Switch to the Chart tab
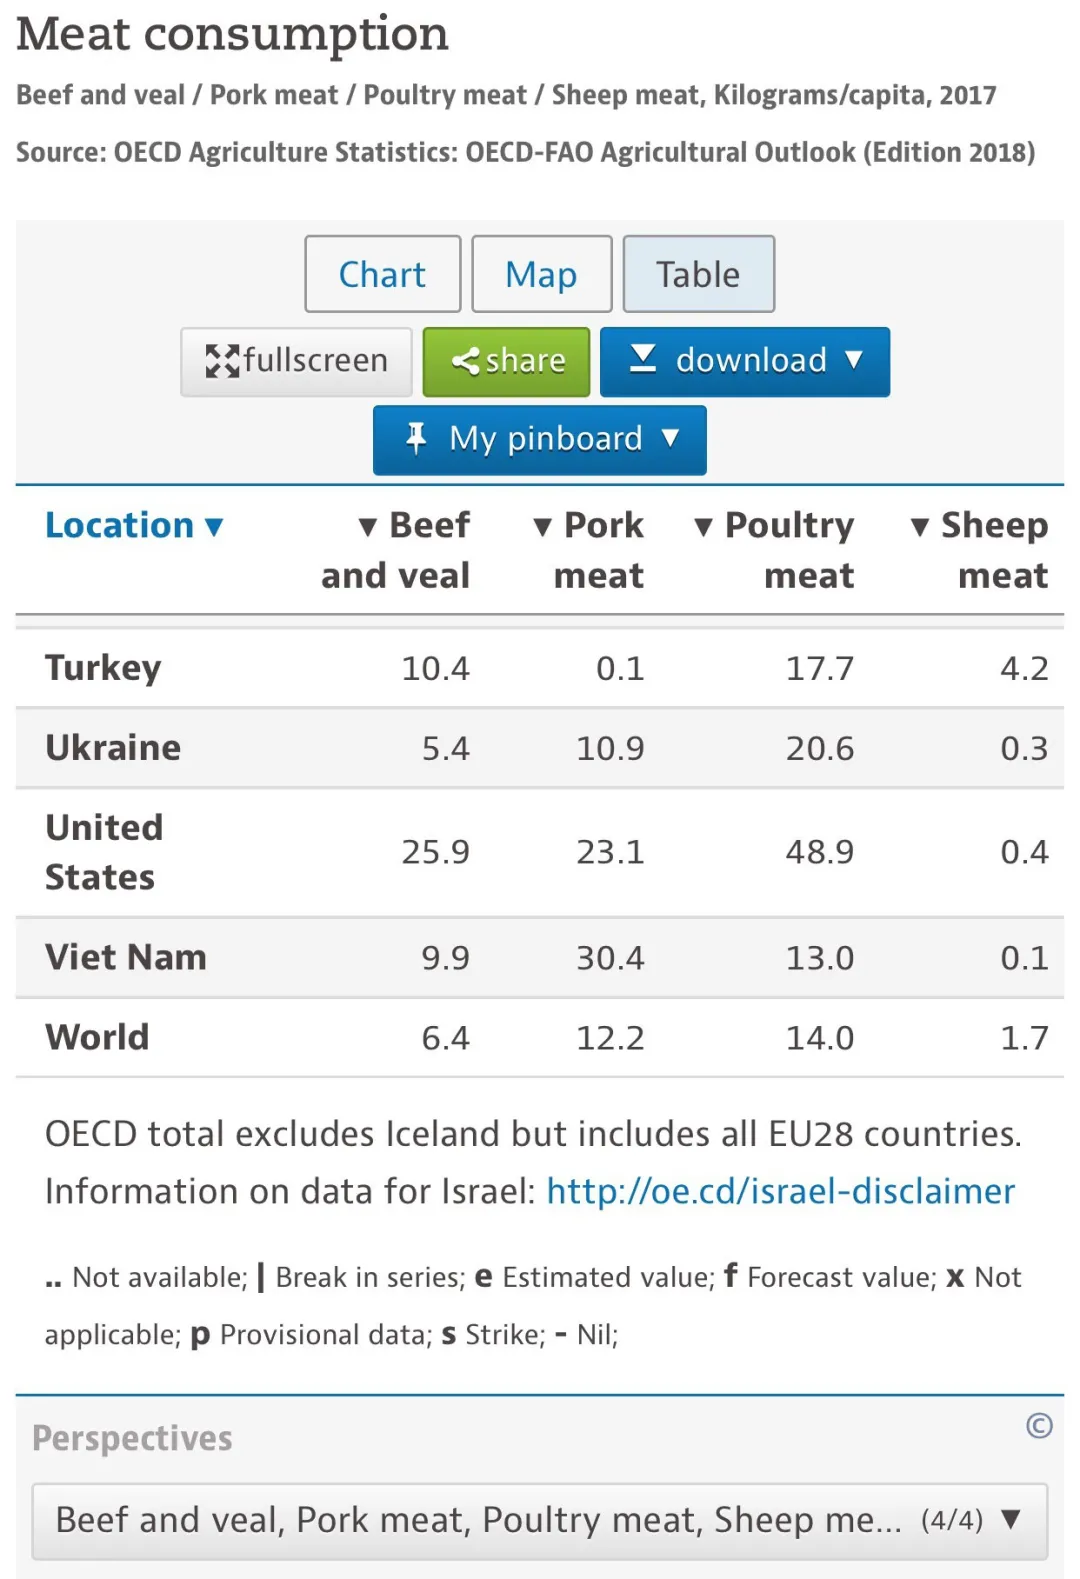The height and width of the screenshot is (1579, 1080). (382, 274)
